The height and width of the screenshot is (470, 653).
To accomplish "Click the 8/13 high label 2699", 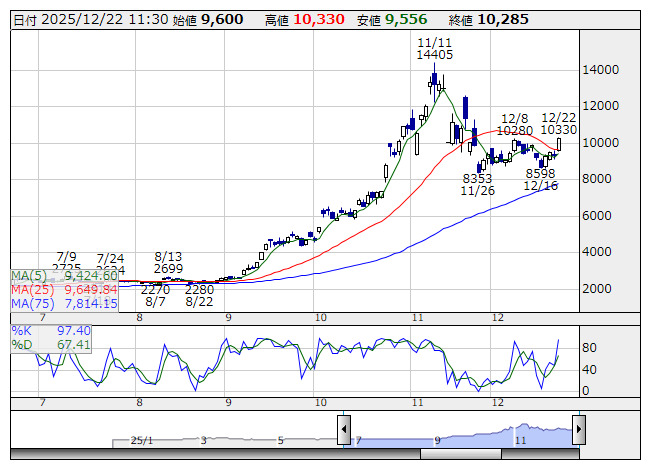I will tap(168, 269).
